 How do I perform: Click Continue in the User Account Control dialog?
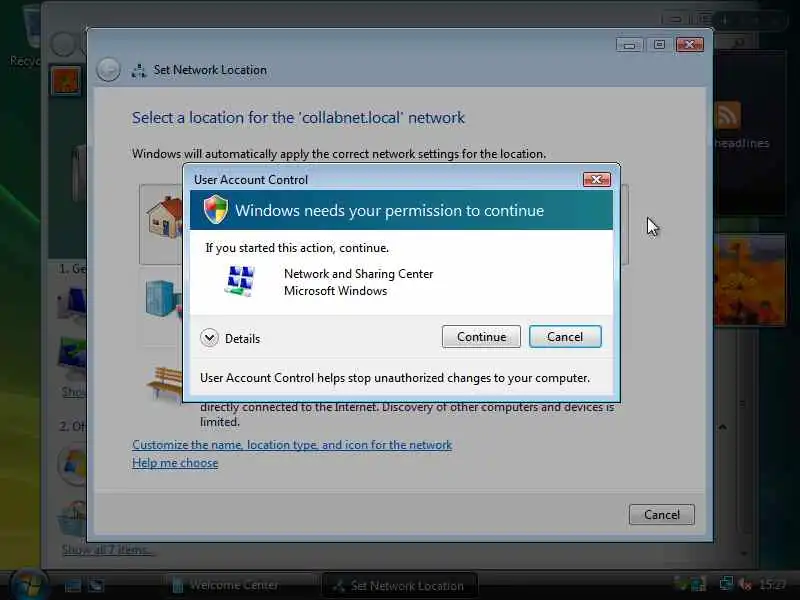click(x=481, y=337)
